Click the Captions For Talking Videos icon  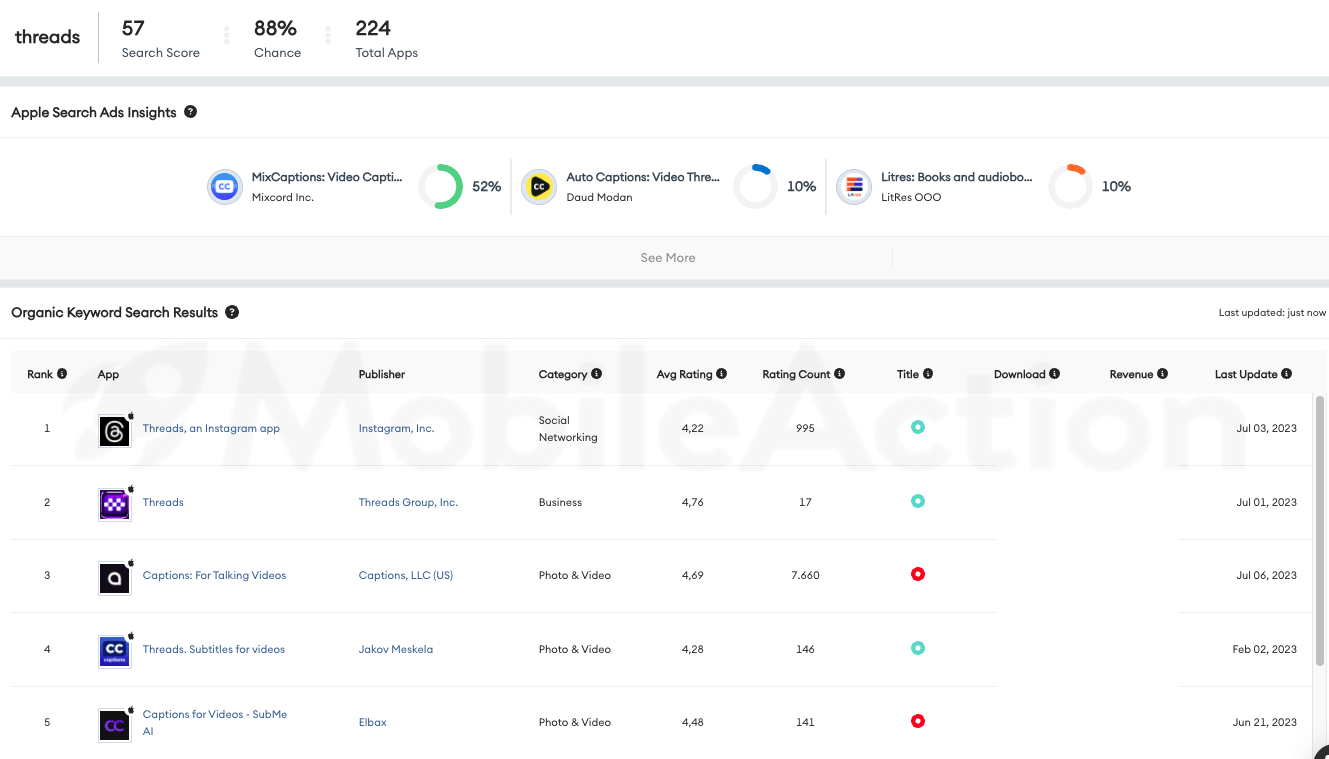point(115,578)
